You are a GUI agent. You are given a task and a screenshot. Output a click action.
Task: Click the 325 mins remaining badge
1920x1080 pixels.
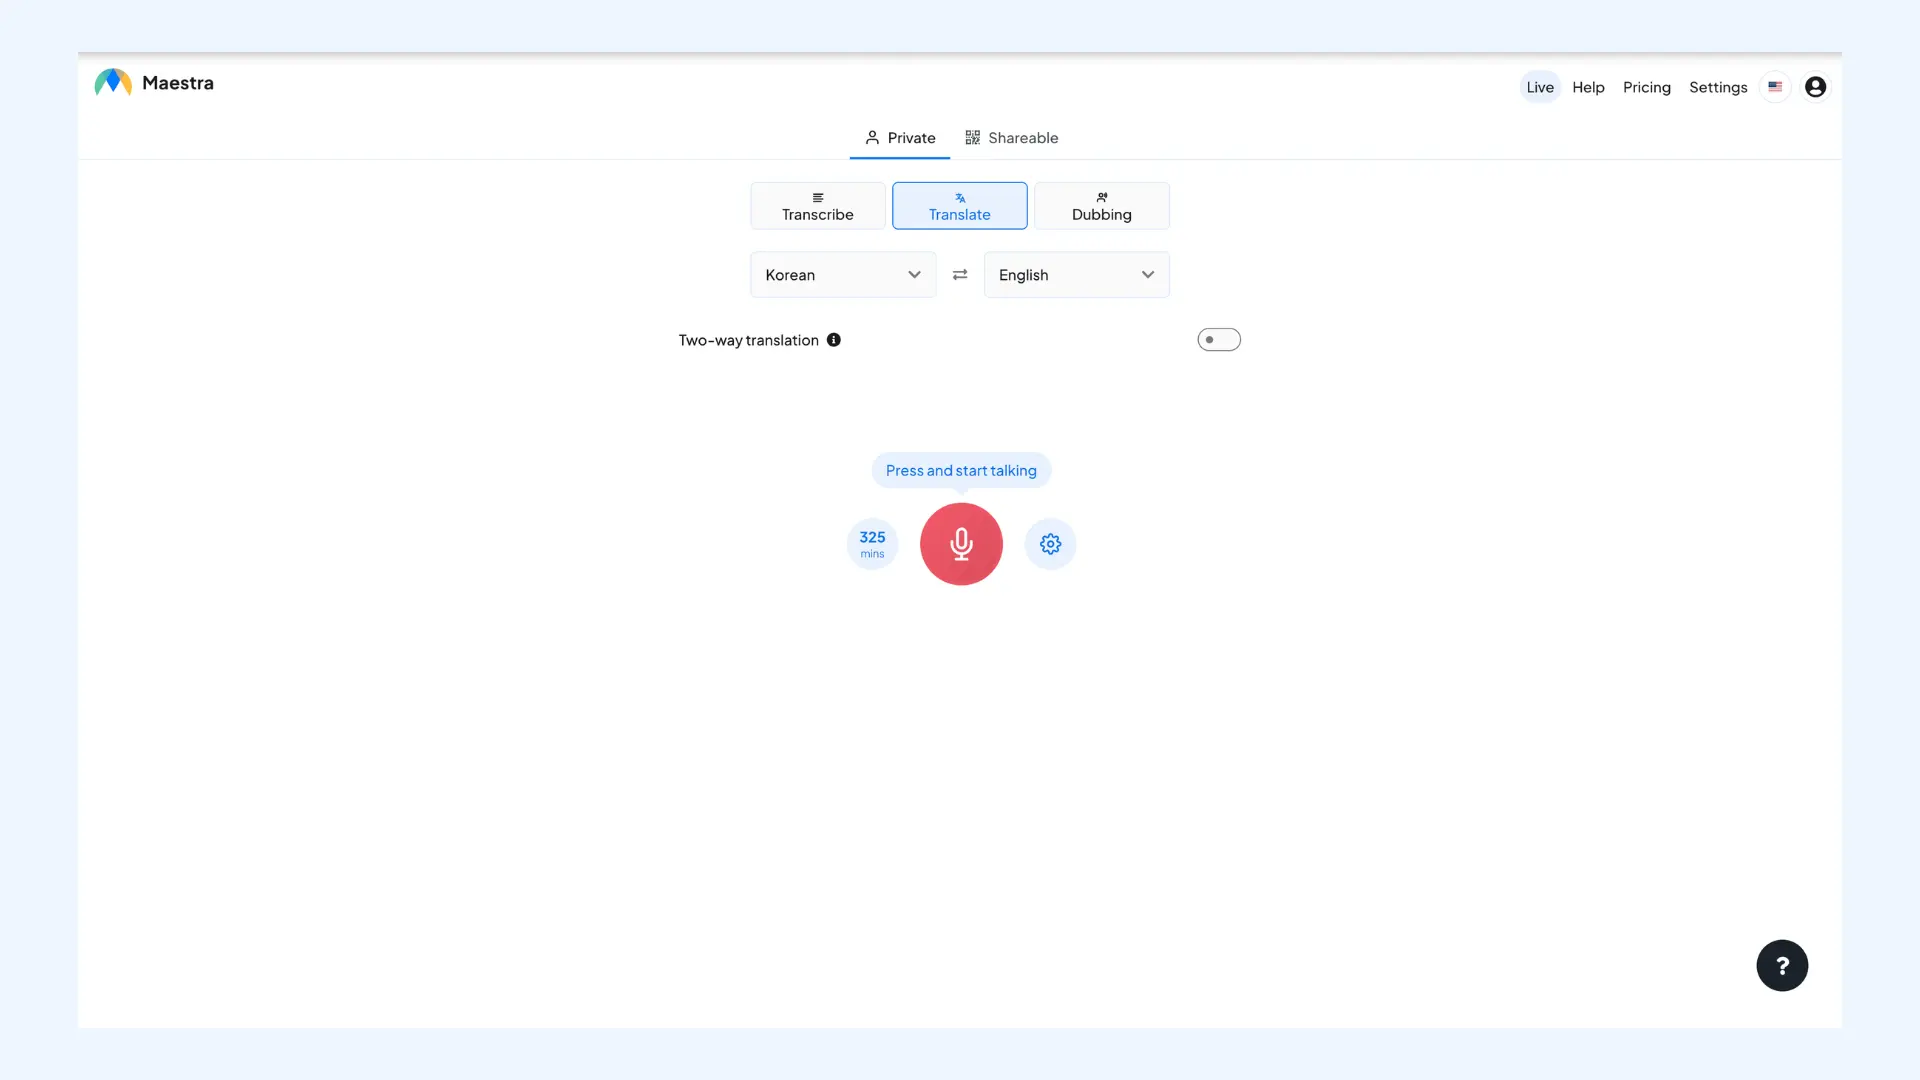coord(872,544)
